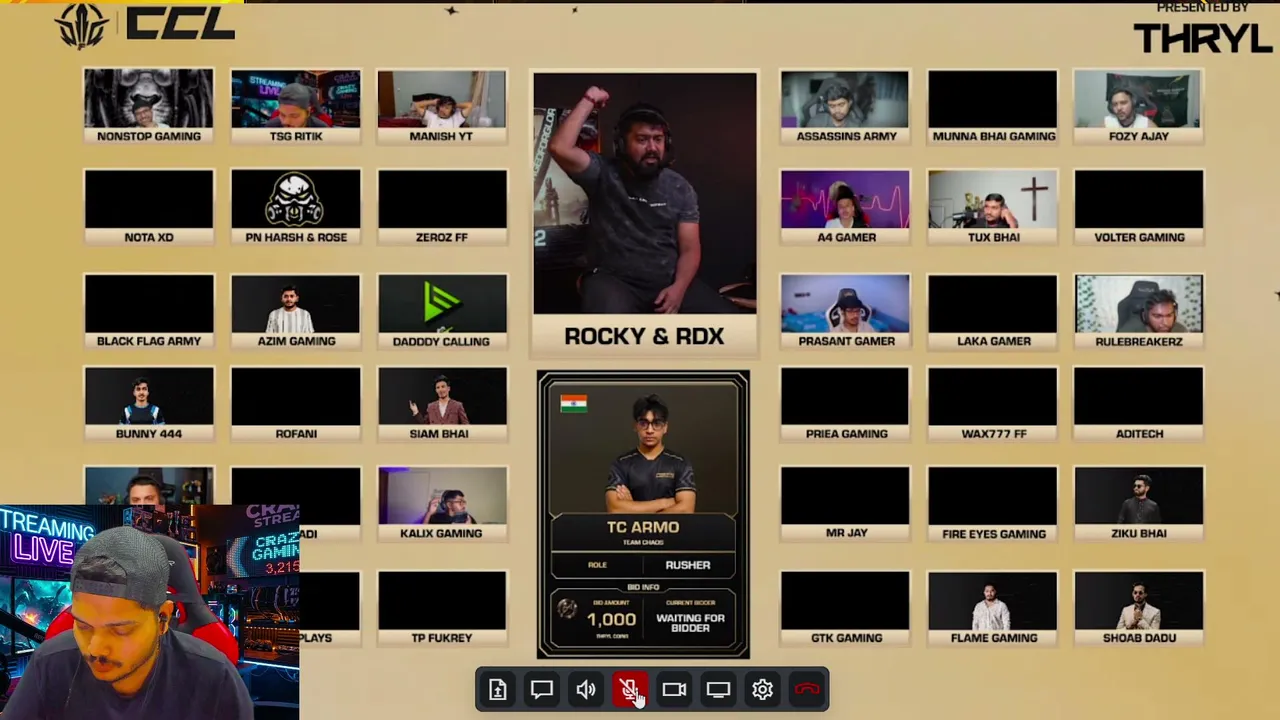Toggle the video camera
Screen dimensions: 1280x720
pyautogui.click(x=674, y=689)
